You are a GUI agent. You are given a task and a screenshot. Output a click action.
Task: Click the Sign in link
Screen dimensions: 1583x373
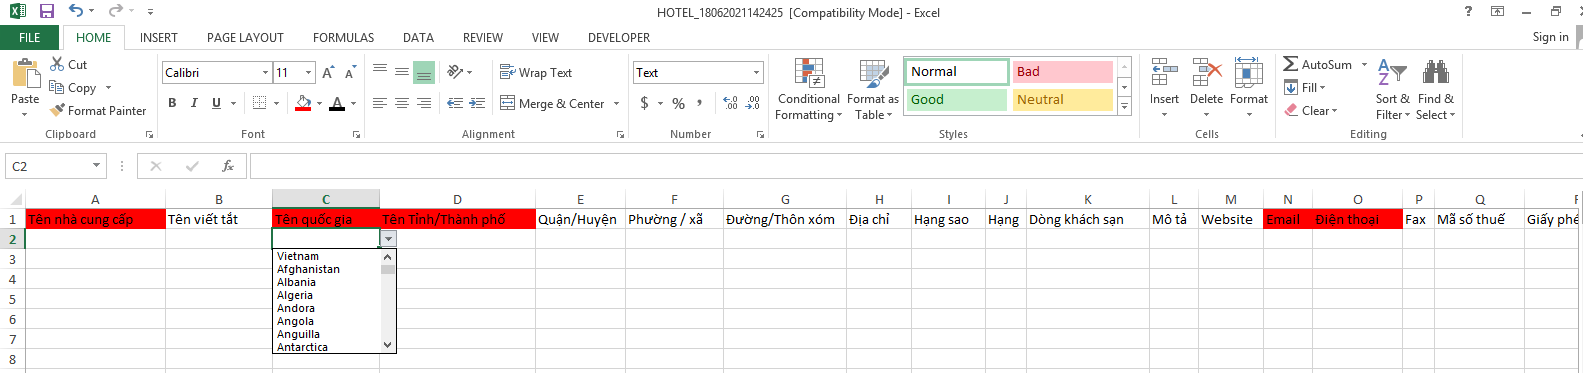click(x=1550, y=37)
